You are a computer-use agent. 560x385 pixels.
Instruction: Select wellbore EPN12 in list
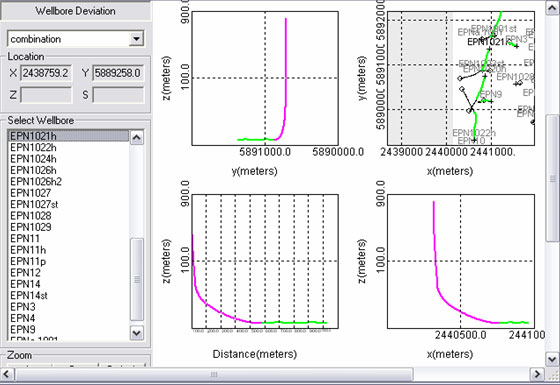[x=68, y=273]
